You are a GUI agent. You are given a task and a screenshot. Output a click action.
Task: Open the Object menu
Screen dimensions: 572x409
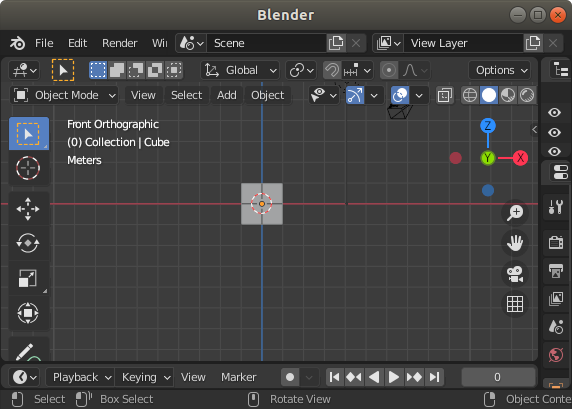(267, 95)
